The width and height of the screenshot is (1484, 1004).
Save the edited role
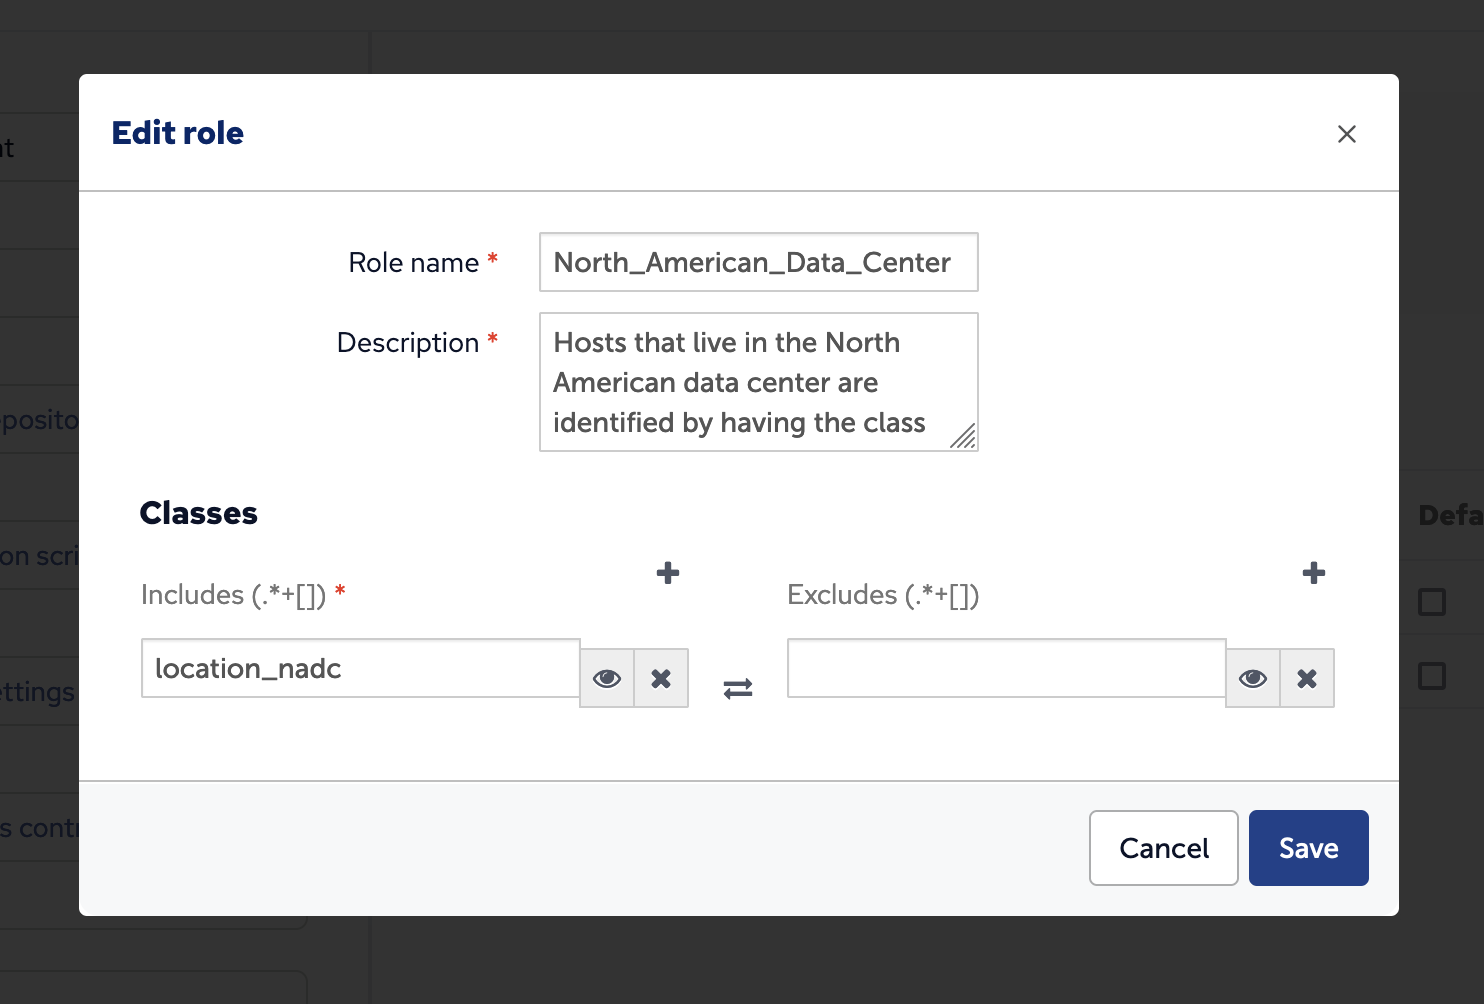[1308, 848]
